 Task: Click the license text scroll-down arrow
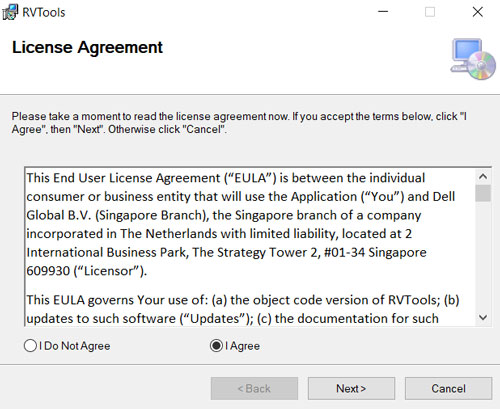pyautogui.click(x=483, y=317)
